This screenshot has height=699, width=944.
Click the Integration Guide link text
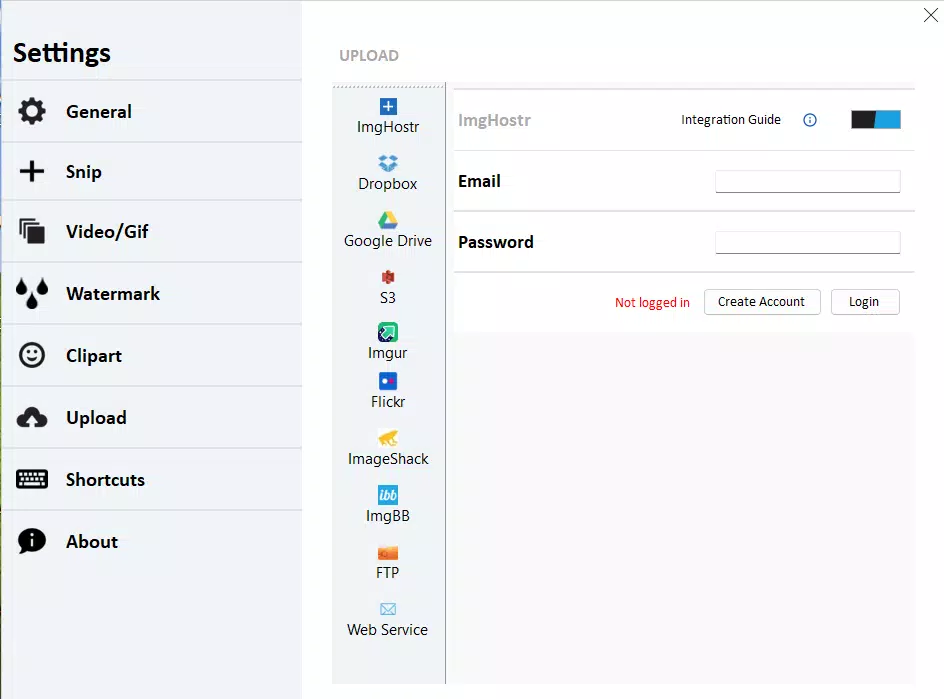click(731, 120)
